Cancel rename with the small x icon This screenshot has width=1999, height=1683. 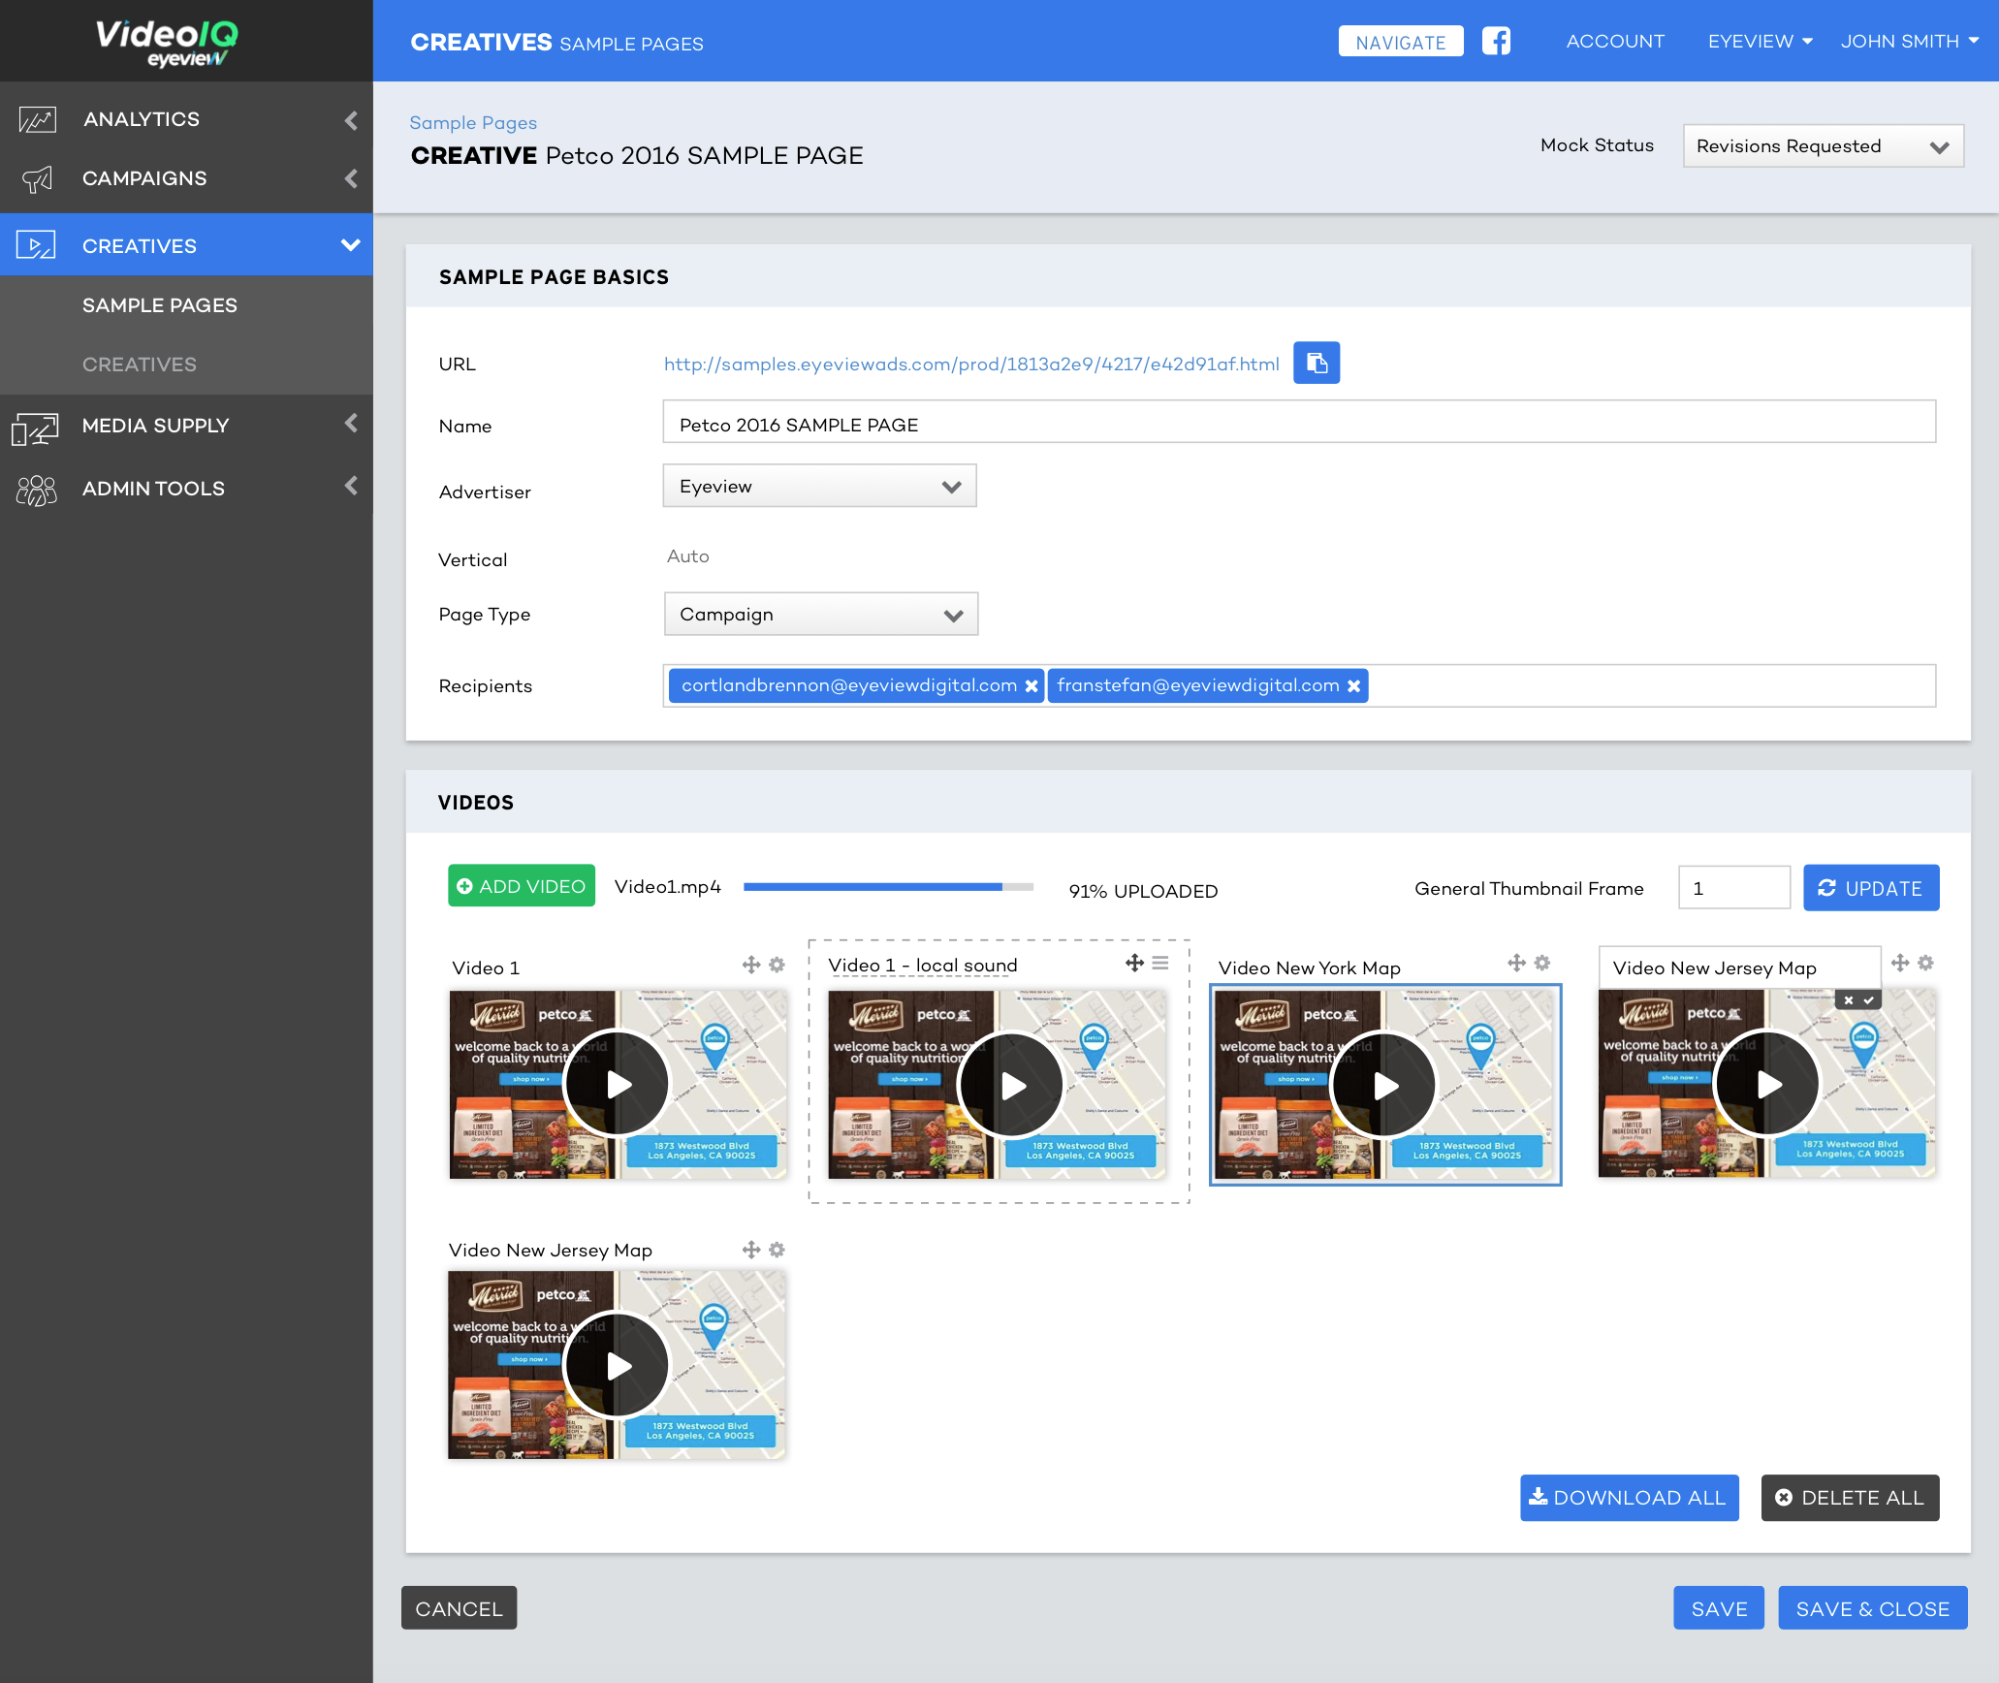click(1848, 1000)
